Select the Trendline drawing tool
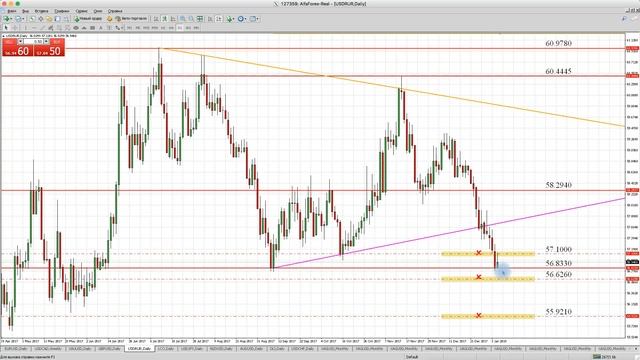This screenshot has width=640, height=360. [43, 28]
